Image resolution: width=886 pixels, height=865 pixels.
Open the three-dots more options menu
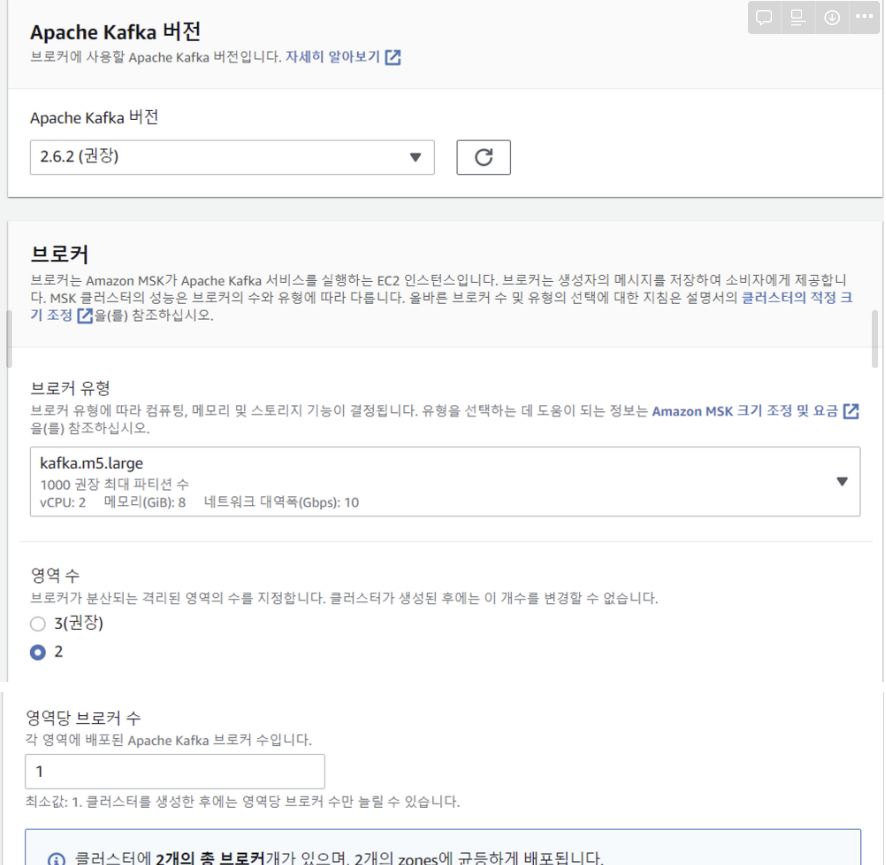pos(864,16)
